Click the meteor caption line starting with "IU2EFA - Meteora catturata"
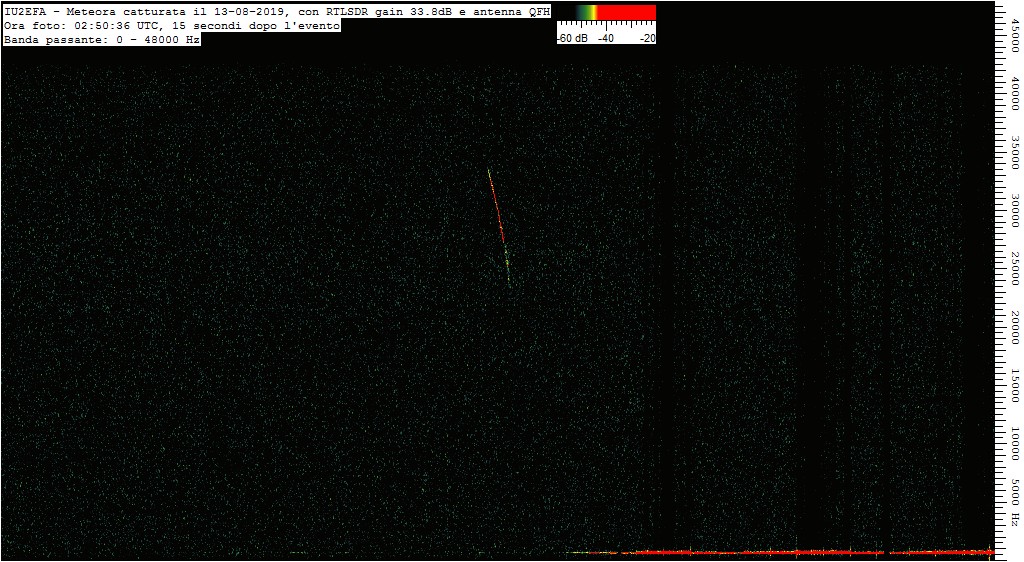This screenshot has width=1024, height=562. (x=277, y=11)
